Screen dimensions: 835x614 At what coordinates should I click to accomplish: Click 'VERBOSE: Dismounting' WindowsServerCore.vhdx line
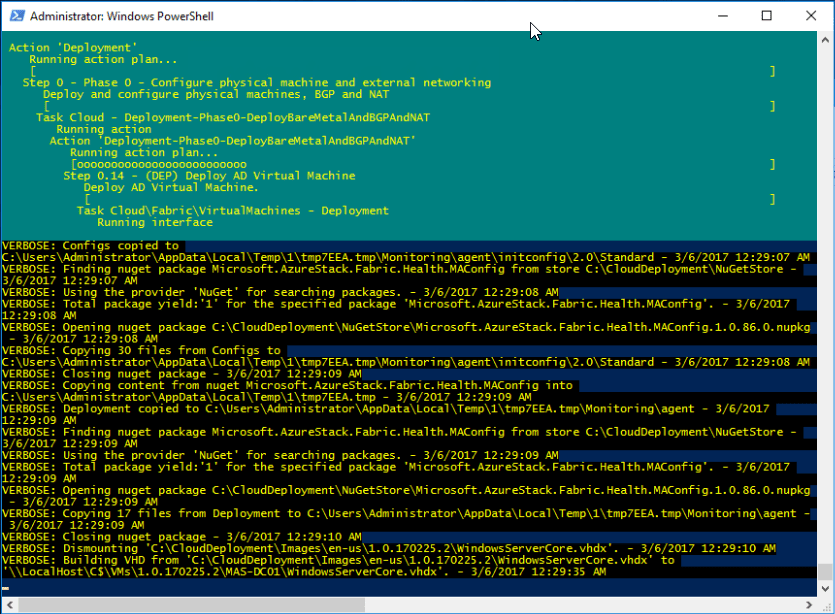click(389, 548)
